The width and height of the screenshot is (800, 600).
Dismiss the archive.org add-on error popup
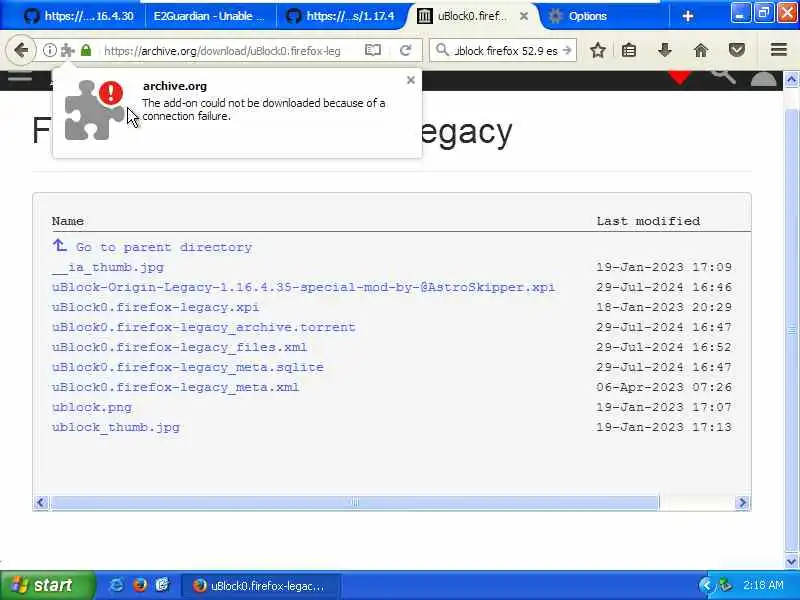(x=411, y=80)
